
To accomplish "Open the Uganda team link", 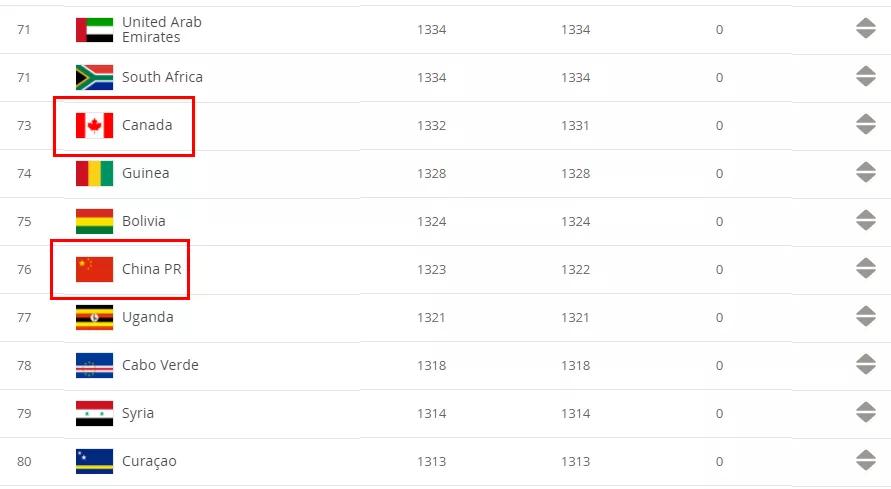I will coord(147,317).
